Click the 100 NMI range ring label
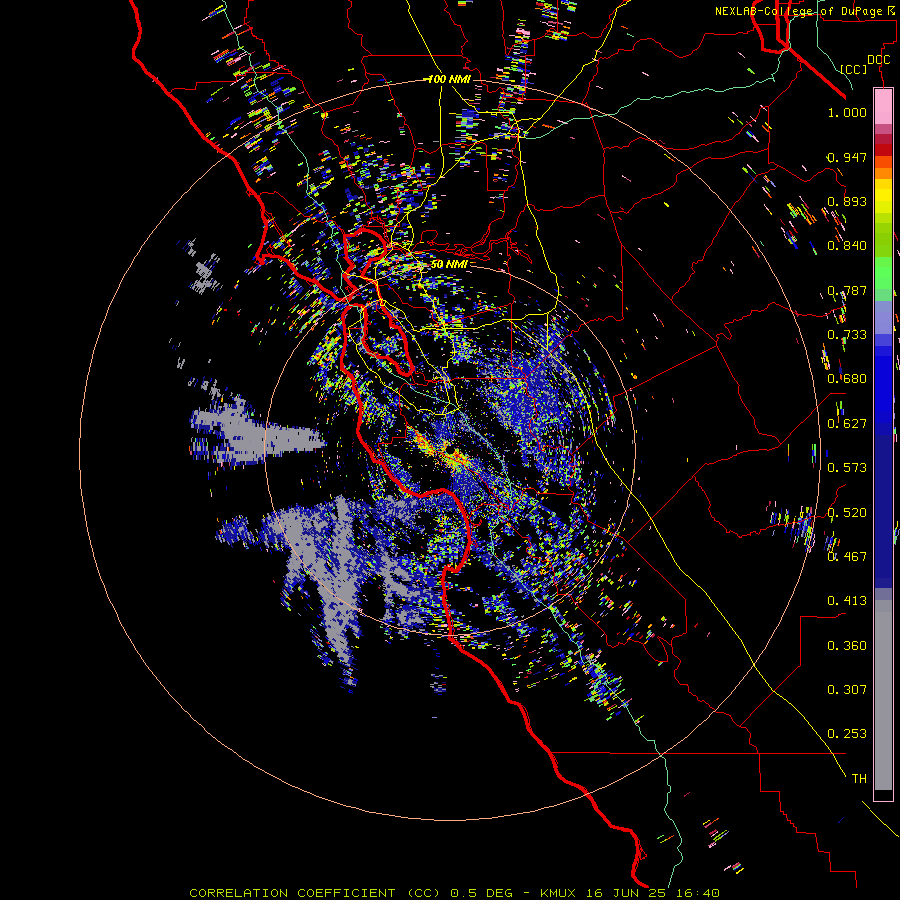 [449, 79]
